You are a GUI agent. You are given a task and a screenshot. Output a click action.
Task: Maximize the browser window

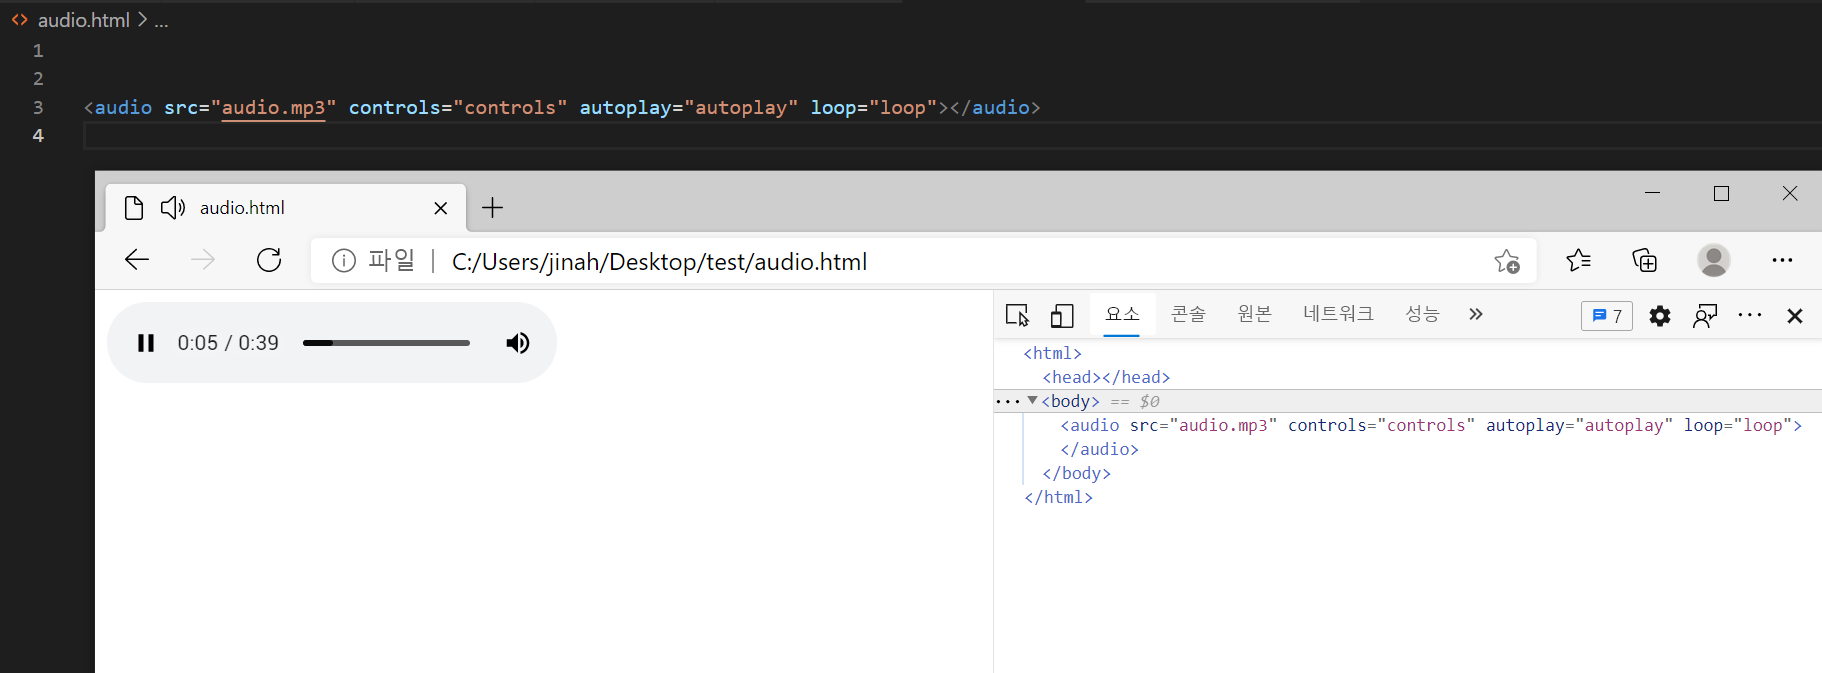click(1721, 193)
